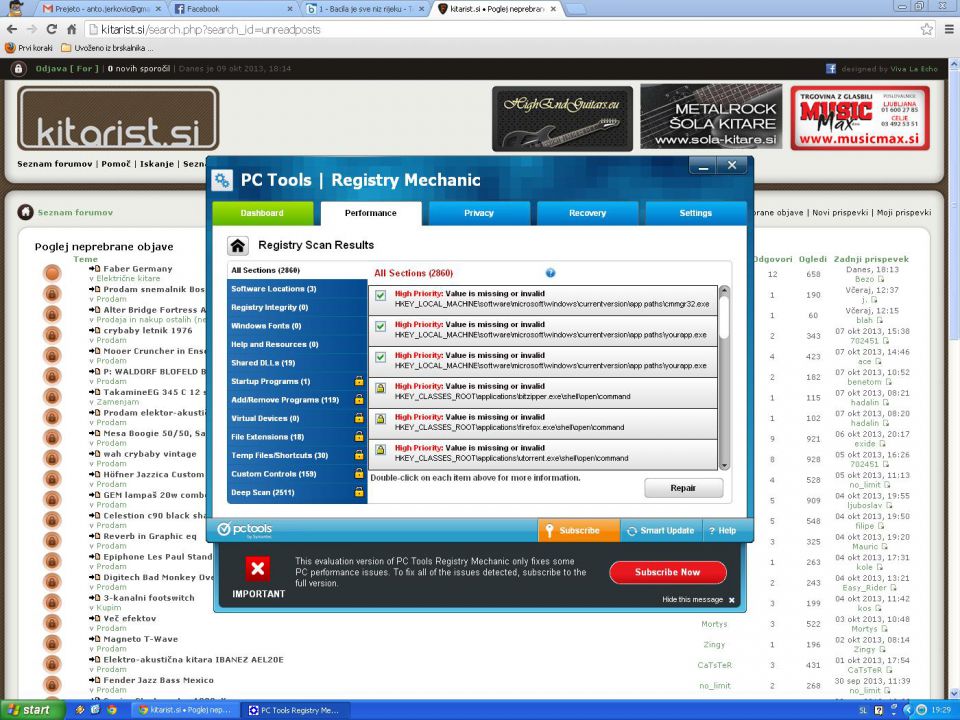Reload the kitarist.si page
Screen dimensions: 960x720
(51, 29)
